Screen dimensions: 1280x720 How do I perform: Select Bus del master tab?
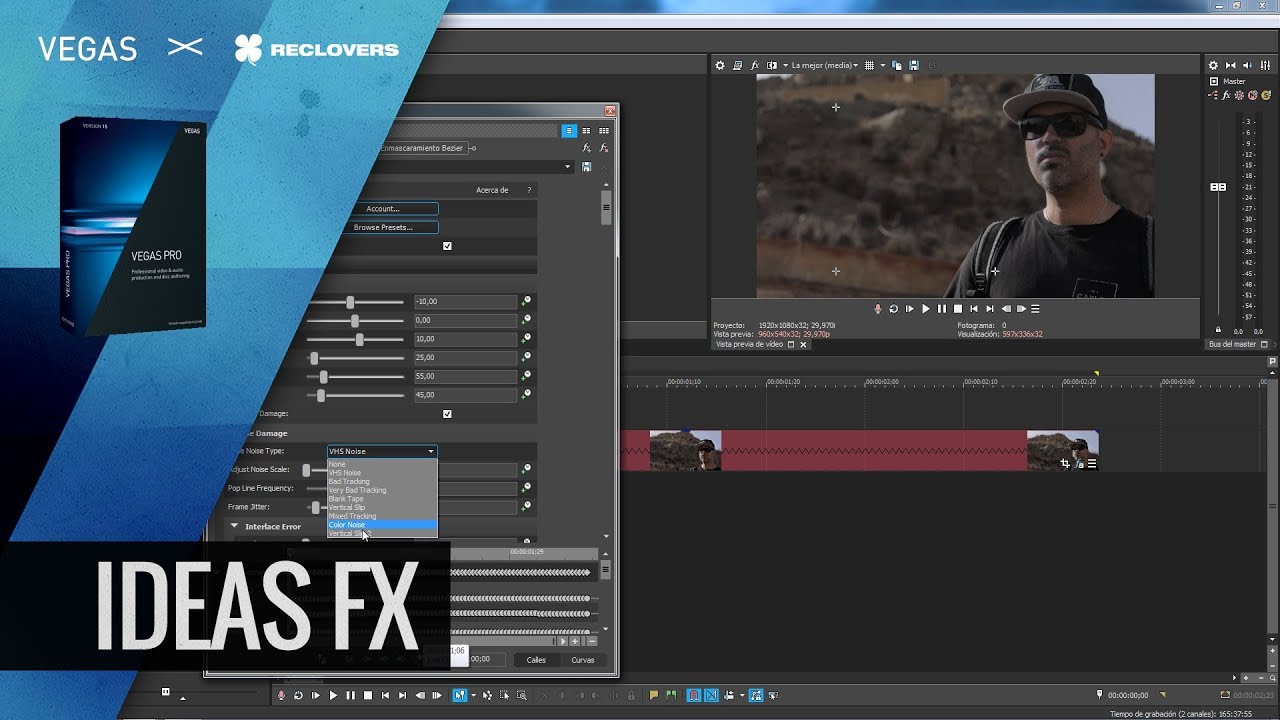coord(1232,344)
